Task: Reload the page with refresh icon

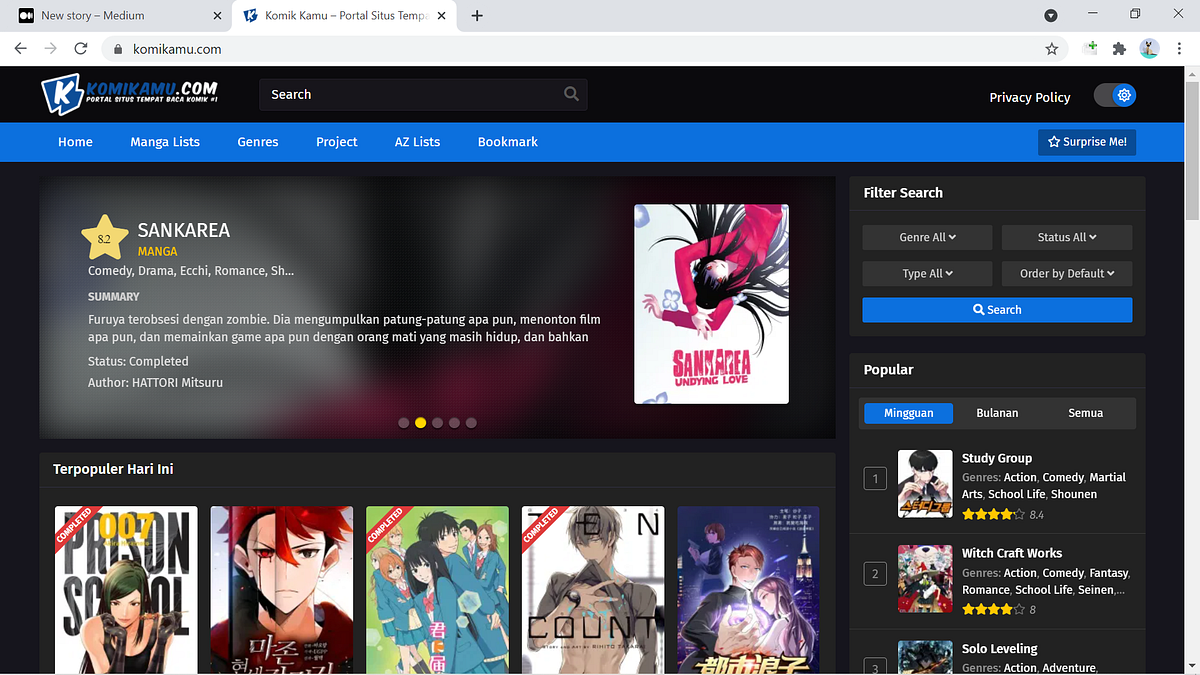Action: pos(81,48)
